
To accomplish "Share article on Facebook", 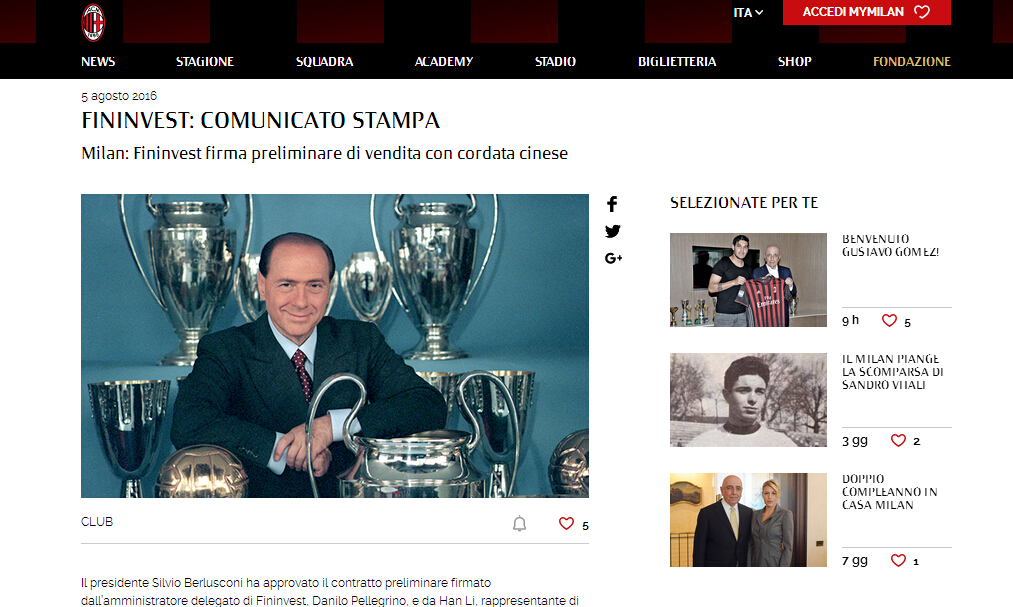I will click(612, 204).
